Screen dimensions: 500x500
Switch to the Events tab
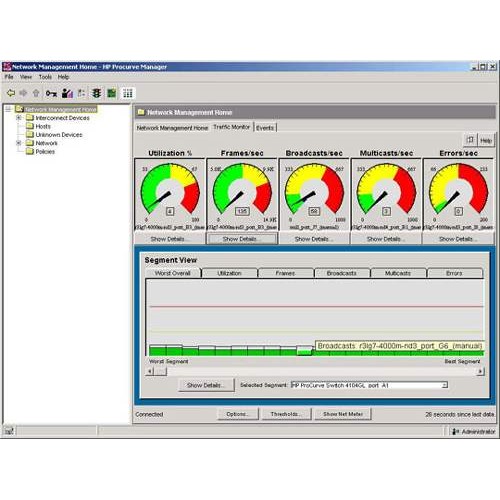tap(265, 128)
